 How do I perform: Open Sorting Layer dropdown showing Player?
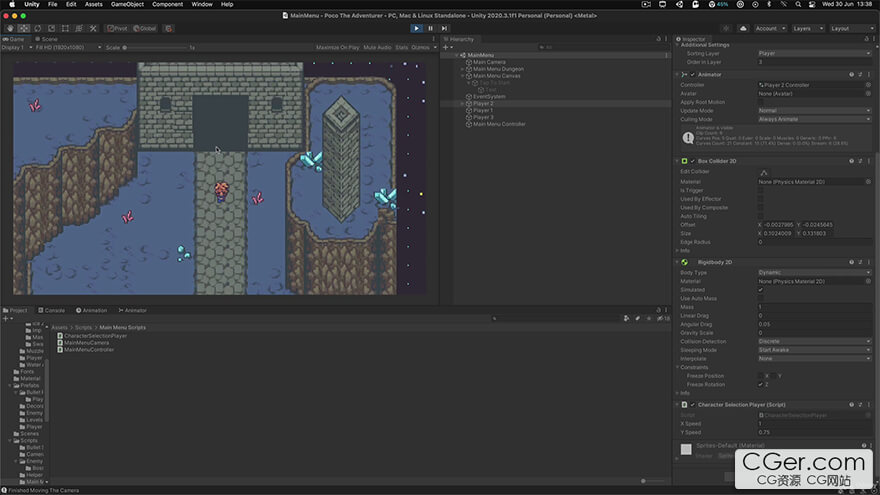click(814, 53)
